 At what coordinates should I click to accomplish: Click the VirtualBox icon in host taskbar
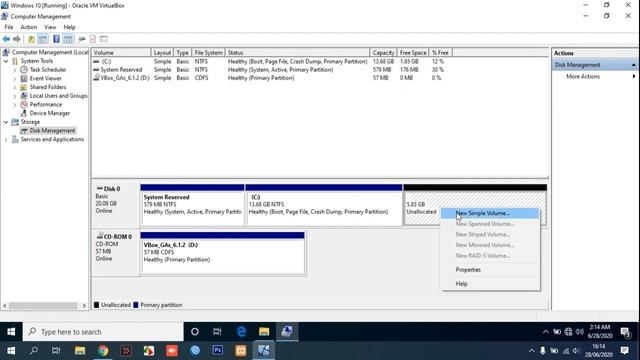(263, 351)
